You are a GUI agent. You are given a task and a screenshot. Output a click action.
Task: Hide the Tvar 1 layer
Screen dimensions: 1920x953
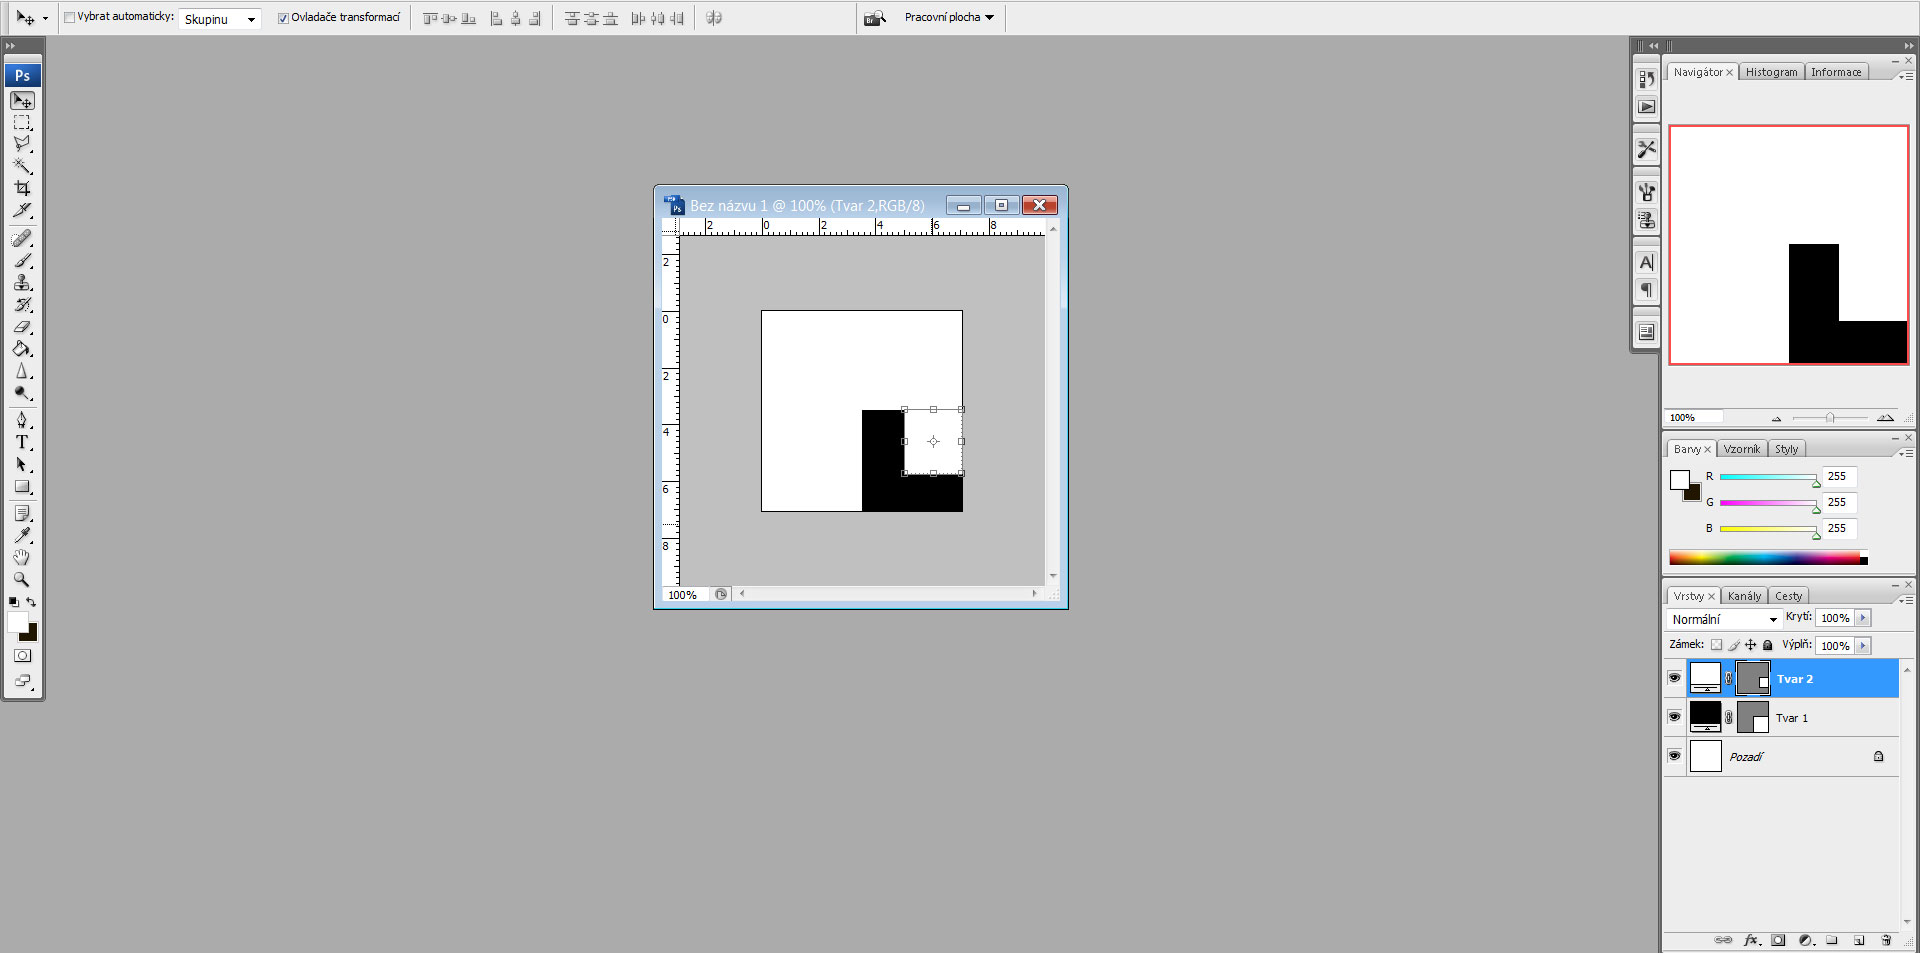pos(1674,717)
